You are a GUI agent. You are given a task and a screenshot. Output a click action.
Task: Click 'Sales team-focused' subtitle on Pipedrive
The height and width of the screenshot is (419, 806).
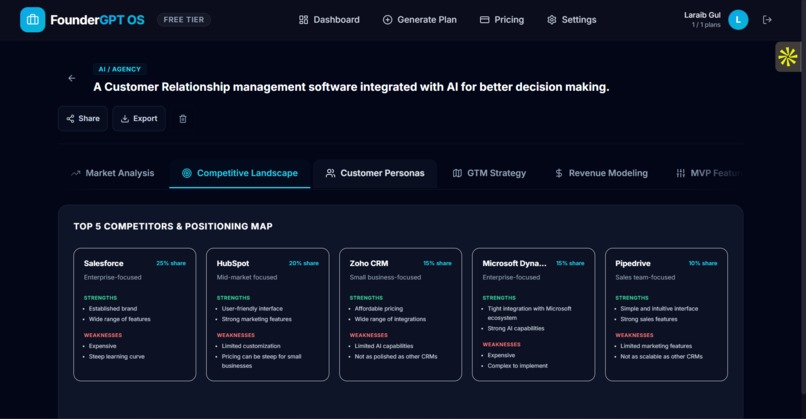click(x=645, y=277)
